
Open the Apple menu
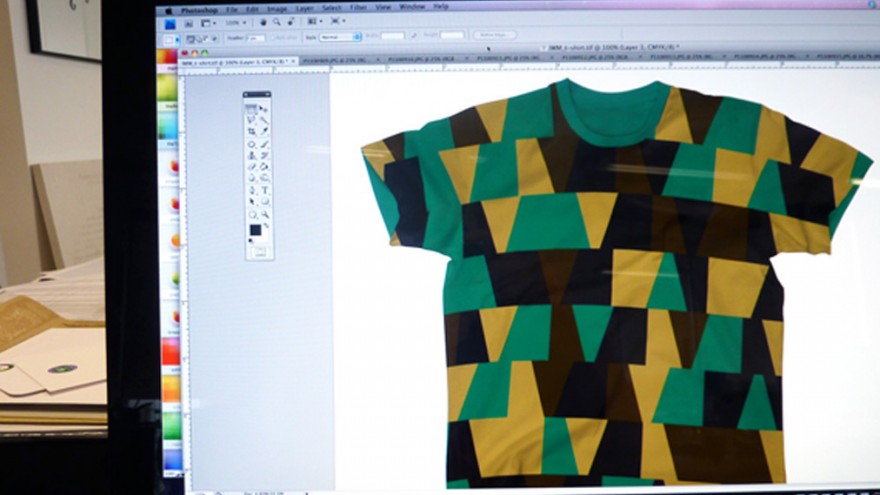(x=168, y=11)
